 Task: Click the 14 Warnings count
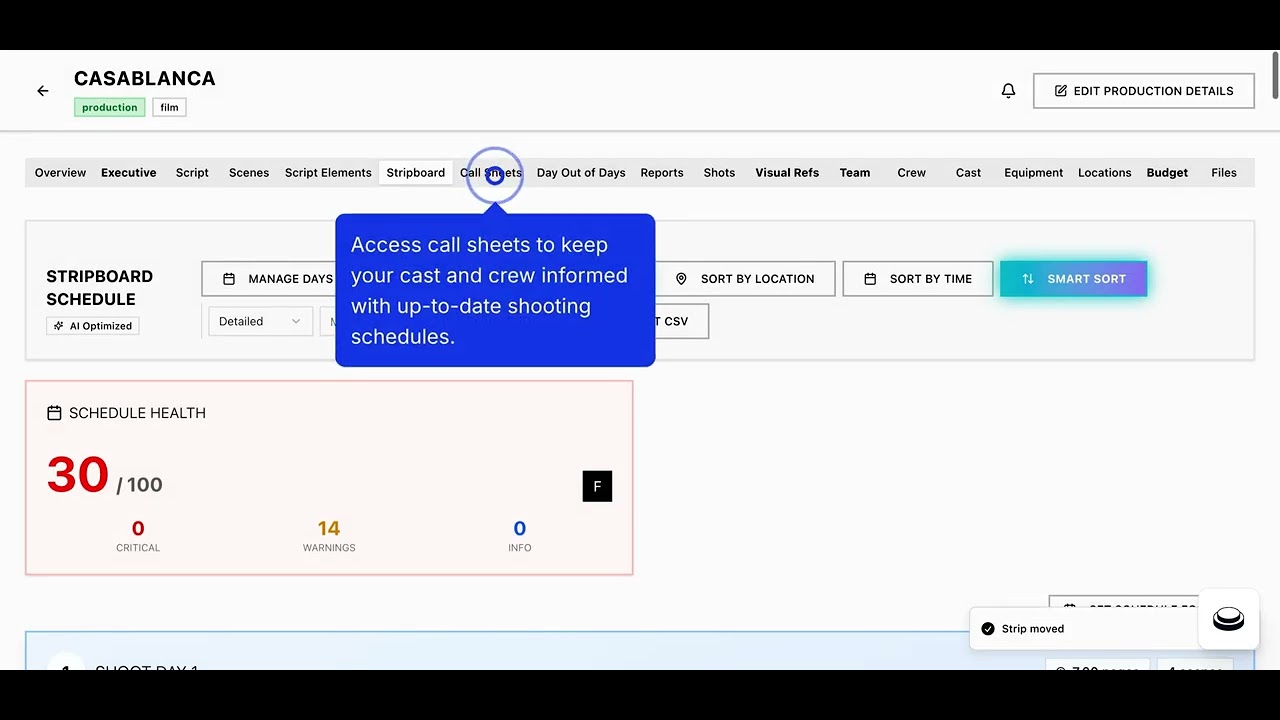[x=329, y=535]
